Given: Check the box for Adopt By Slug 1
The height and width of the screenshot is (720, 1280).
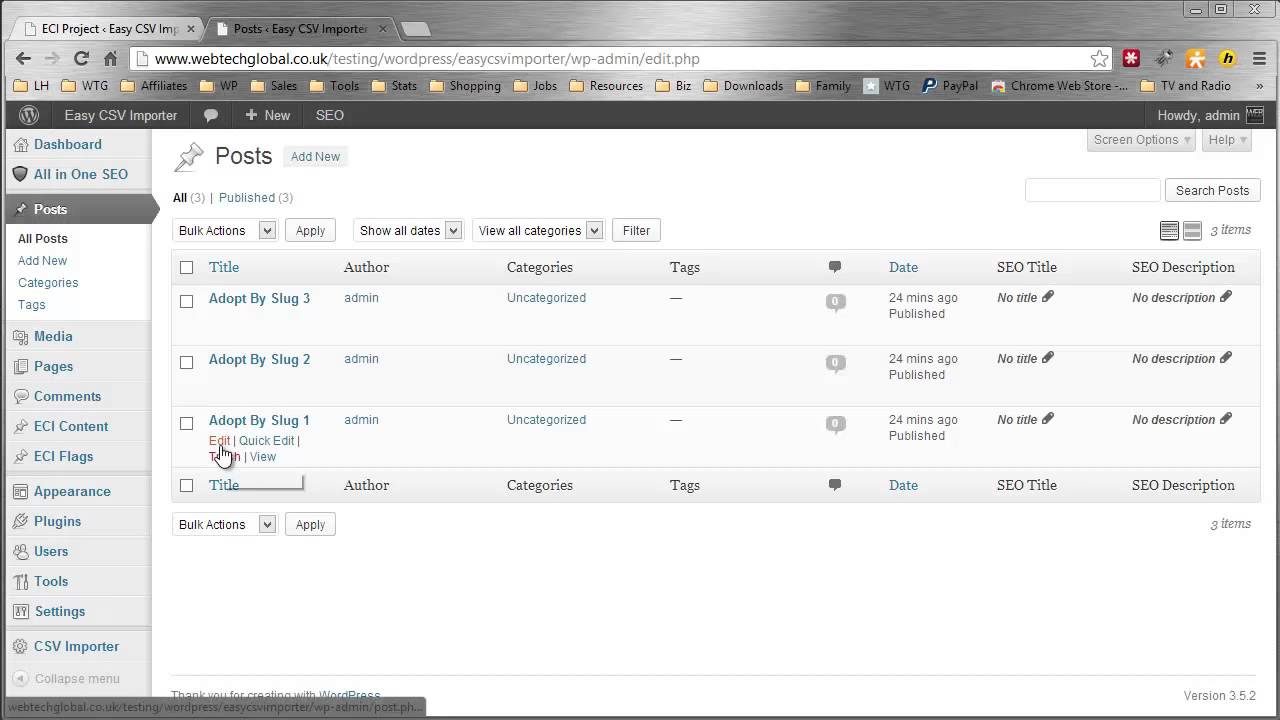Looking at the screenshot, I should (x=186, y=423).
